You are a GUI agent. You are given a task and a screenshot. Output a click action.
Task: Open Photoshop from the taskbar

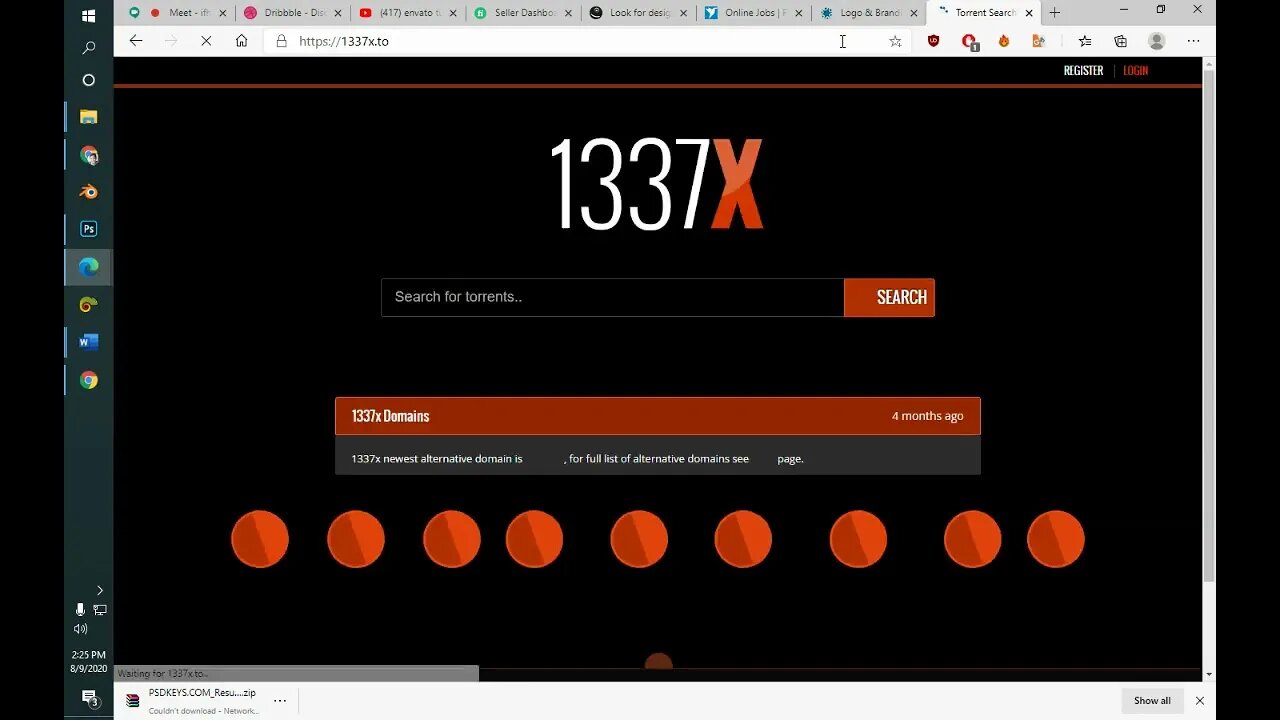click(88, 229)
